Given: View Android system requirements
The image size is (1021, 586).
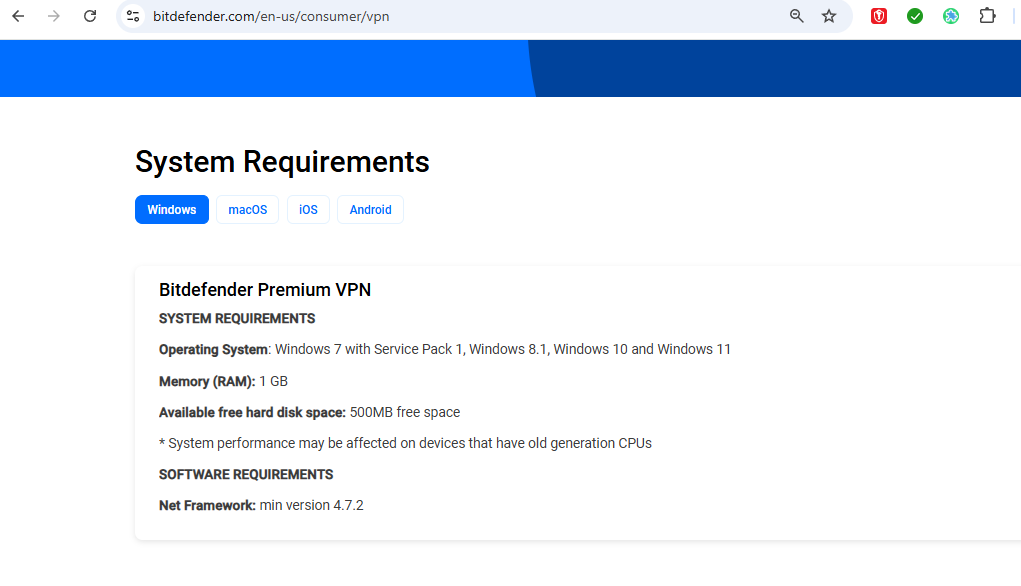Looking at the screenshot, I should (370, 209).
